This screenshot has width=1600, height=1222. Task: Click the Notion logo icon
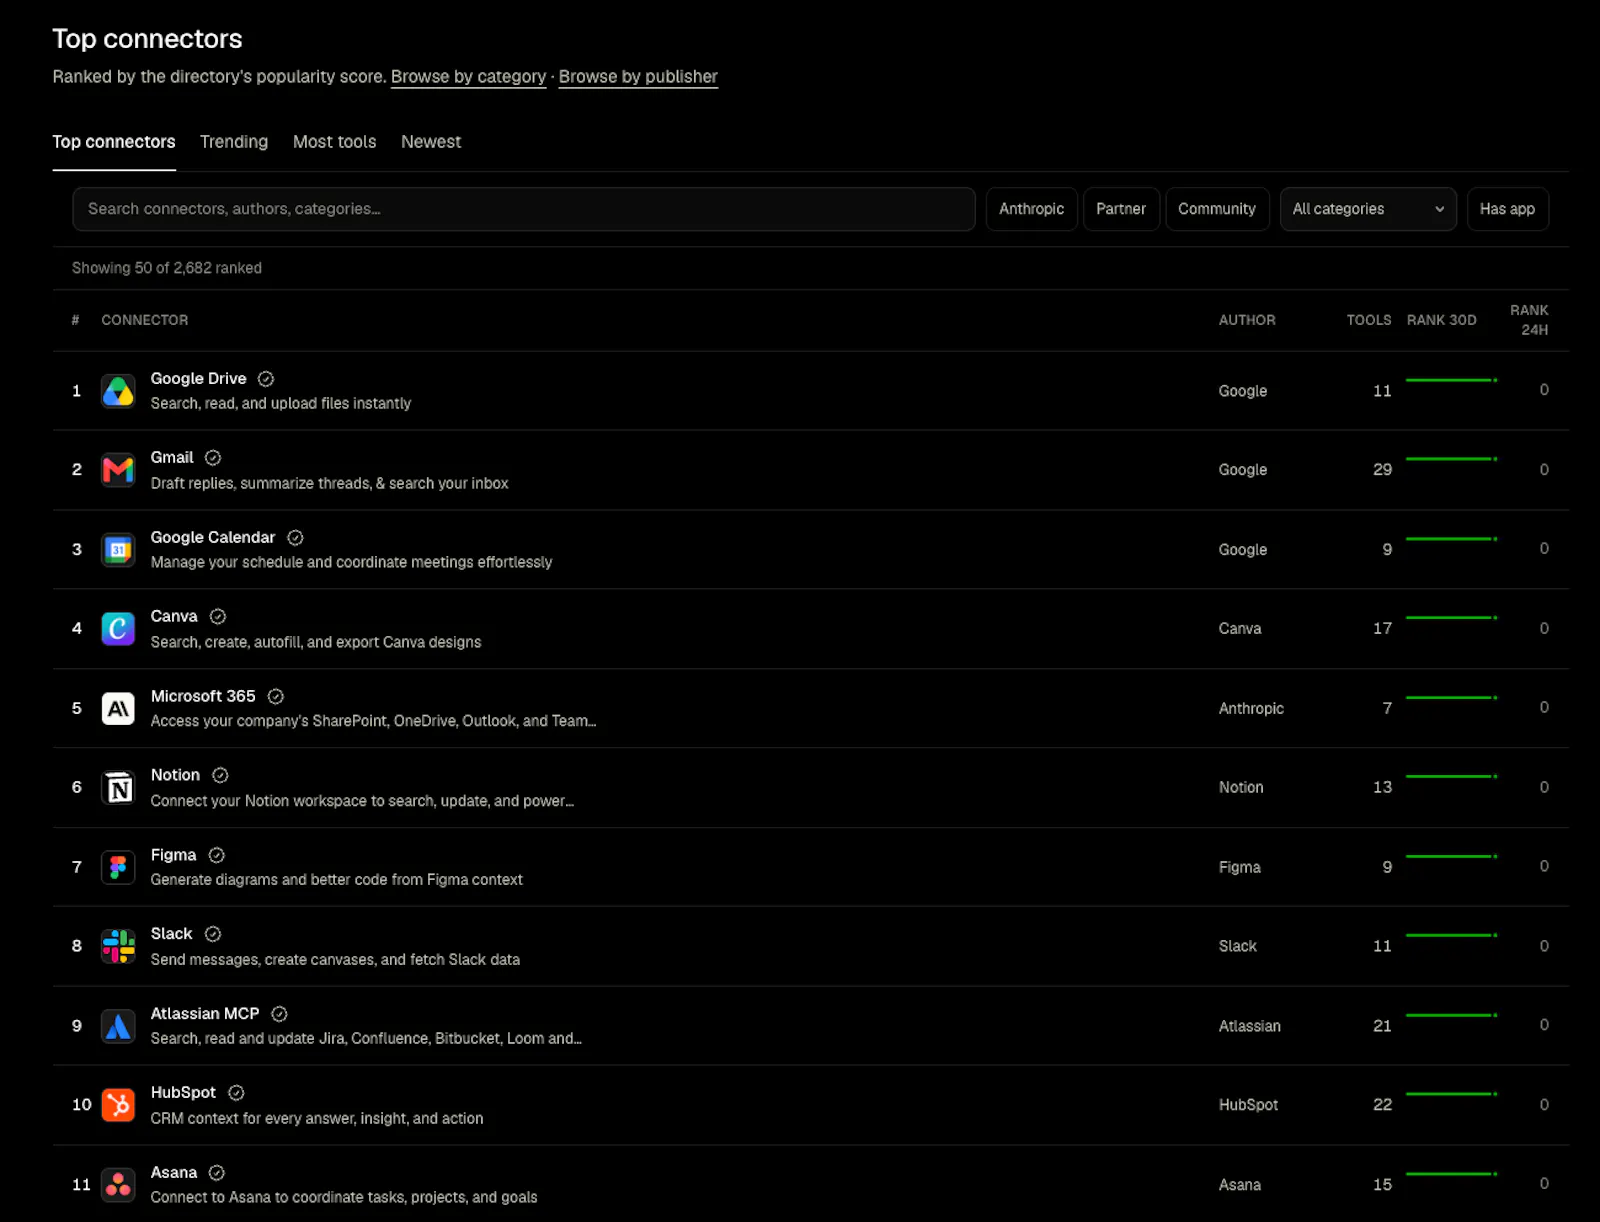coord(118,788)
